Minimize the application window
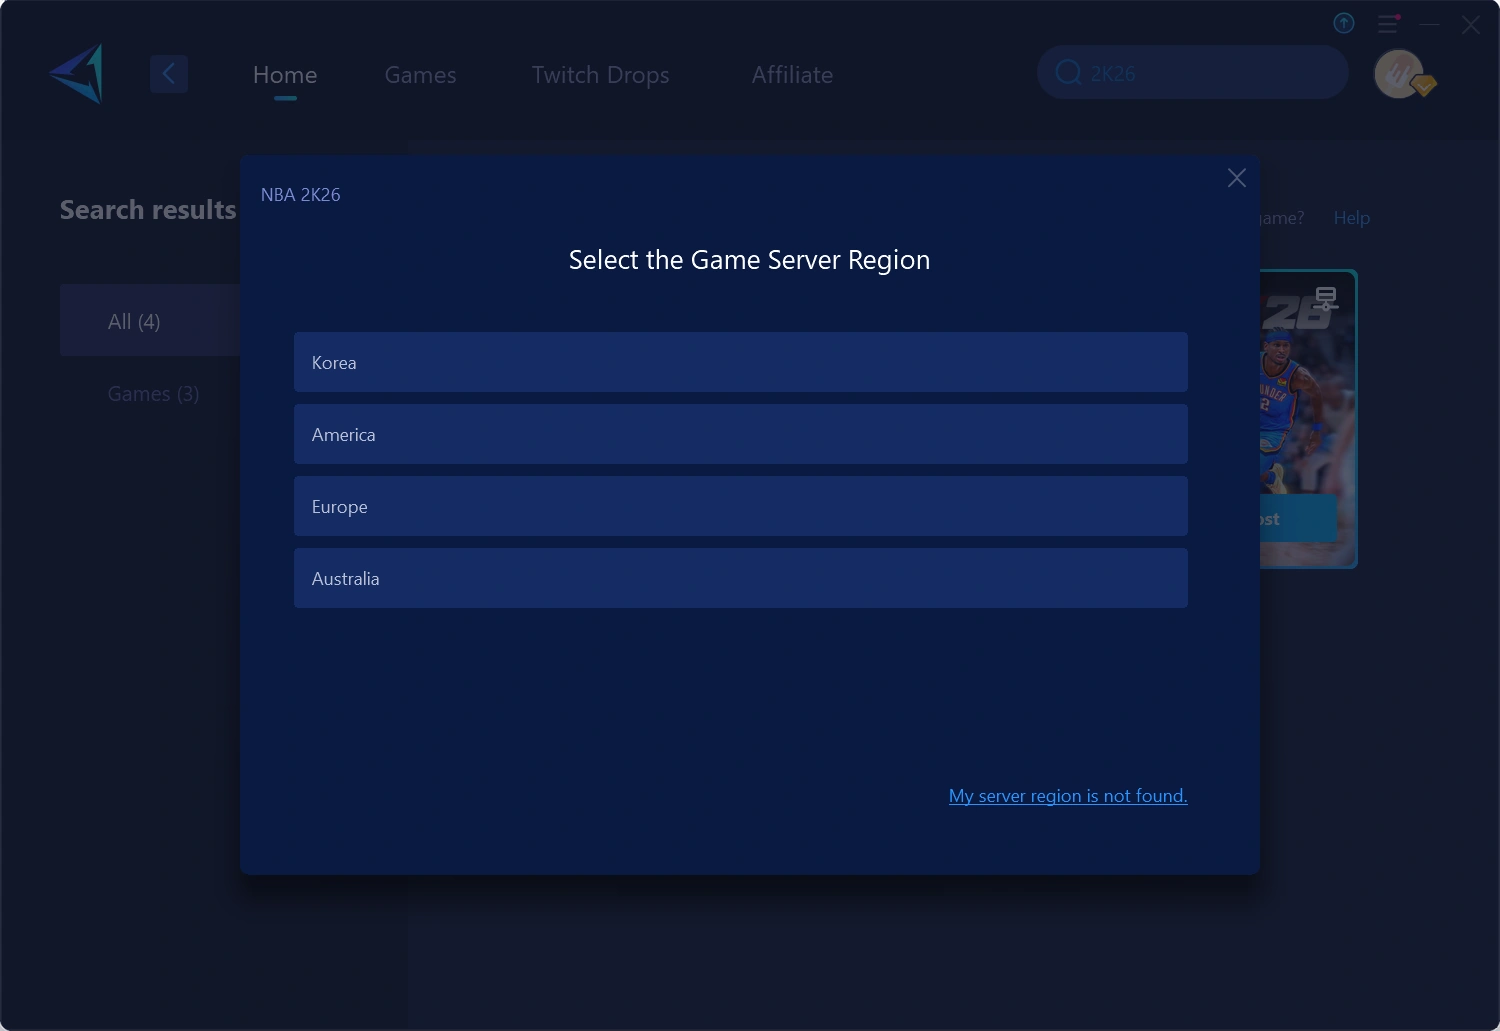This screenshot has width=1500, height=1031. point(1430,24)
